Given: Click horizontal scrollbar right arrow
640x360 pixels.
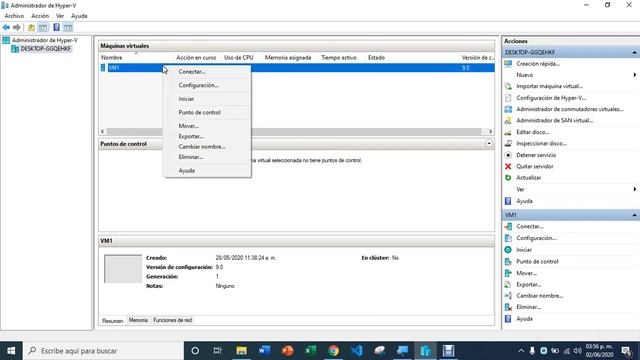Looking at the screenshot, I should [490, 131].
